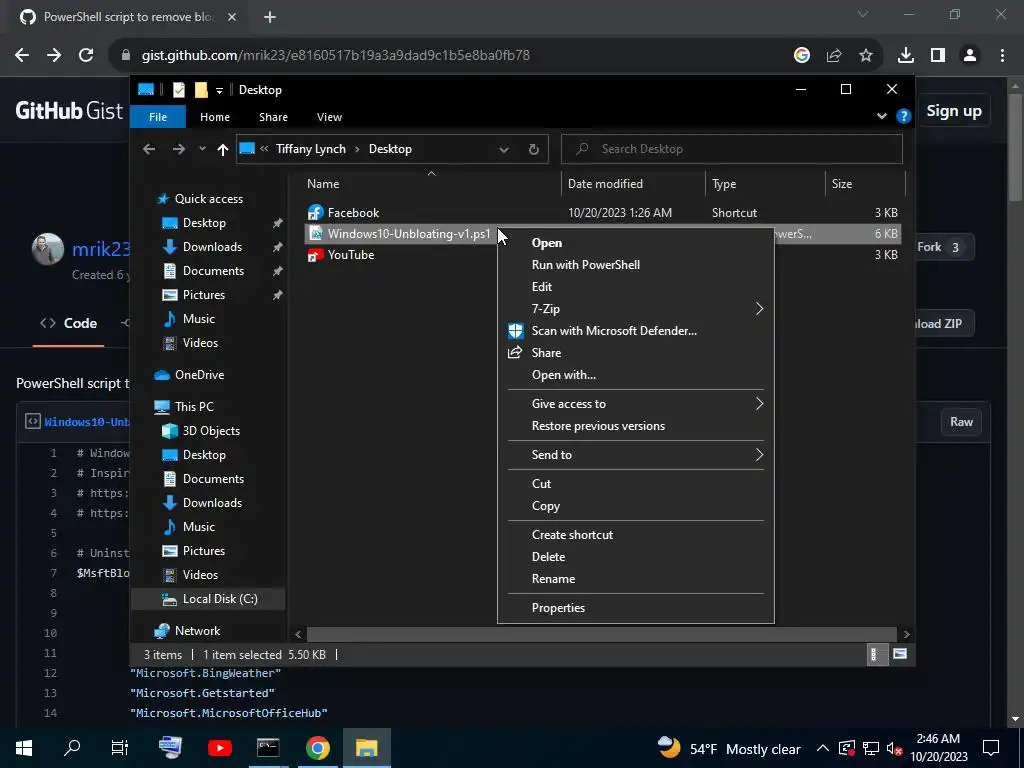
Task: Open the Explorer File tab
Action: click(158, 117)
